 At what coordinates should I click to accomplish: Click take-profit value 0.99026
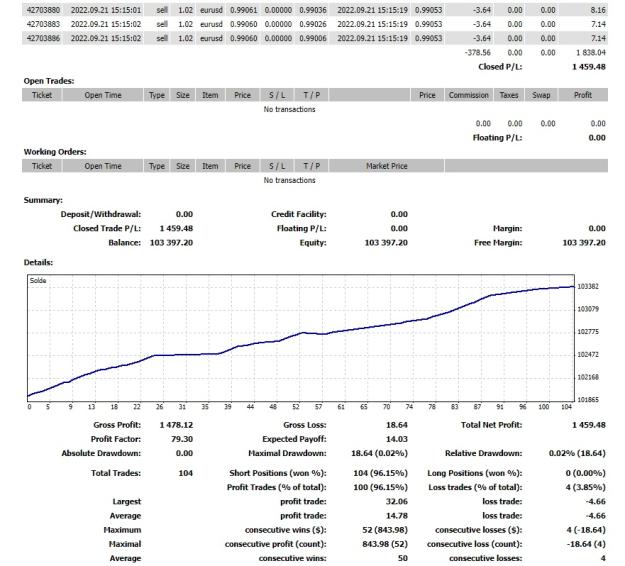tap(313, 24)
